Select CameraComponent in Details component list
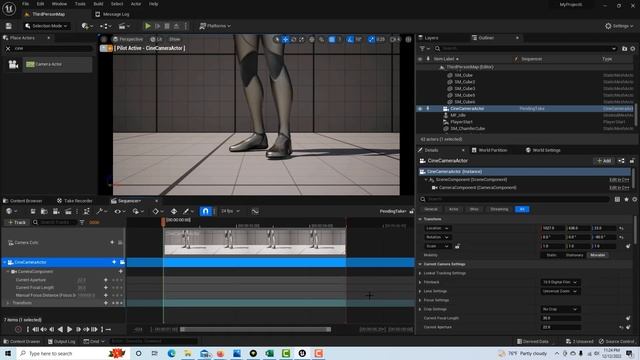Screen dimensions: 640x360 tap(478, 188)
